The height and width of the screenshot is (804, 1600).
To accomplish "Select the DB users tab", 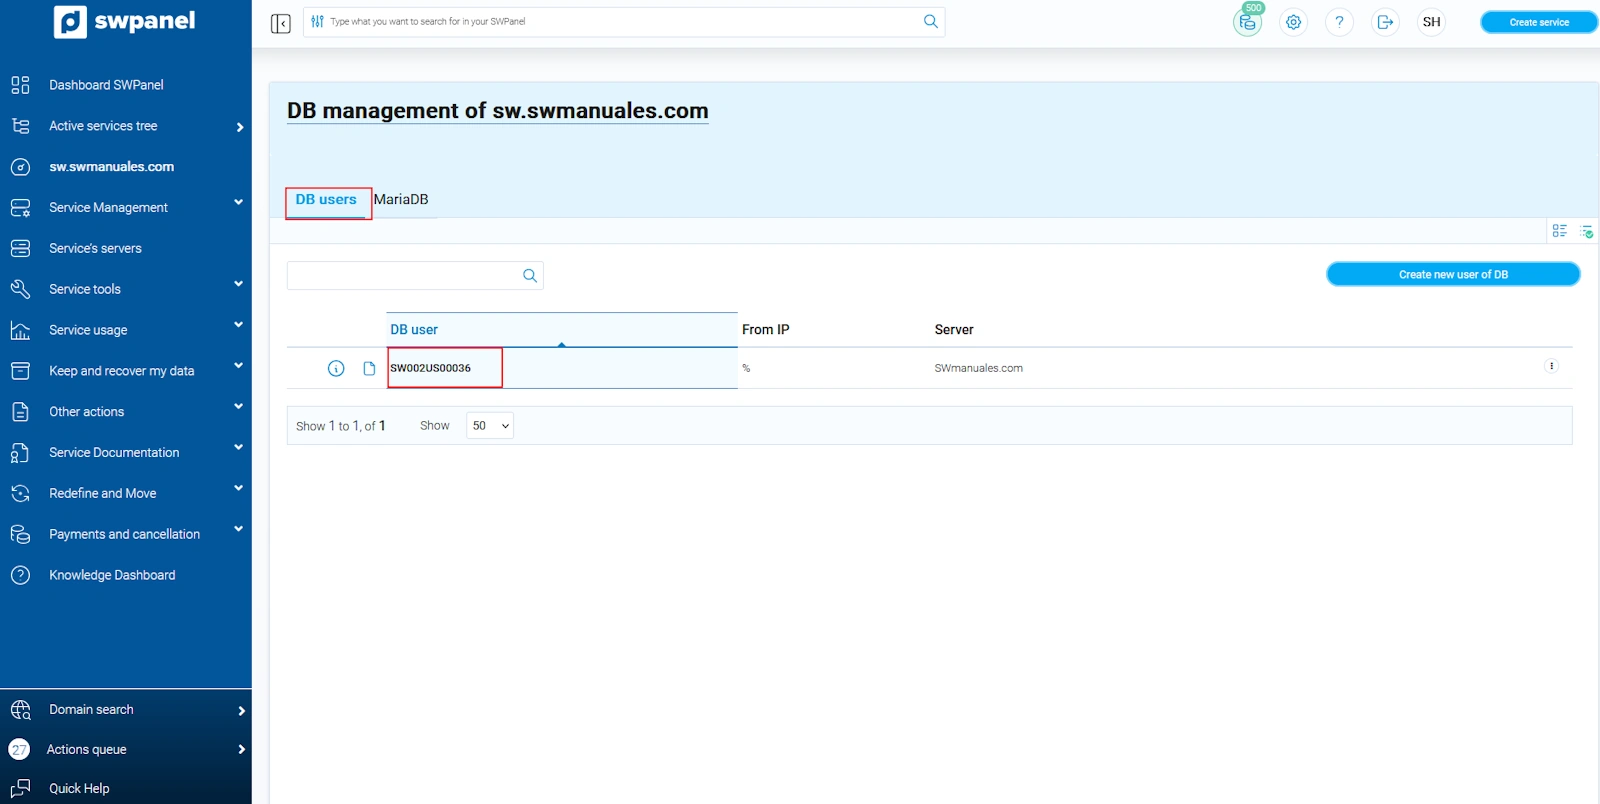I will click(x=326, y=200).
